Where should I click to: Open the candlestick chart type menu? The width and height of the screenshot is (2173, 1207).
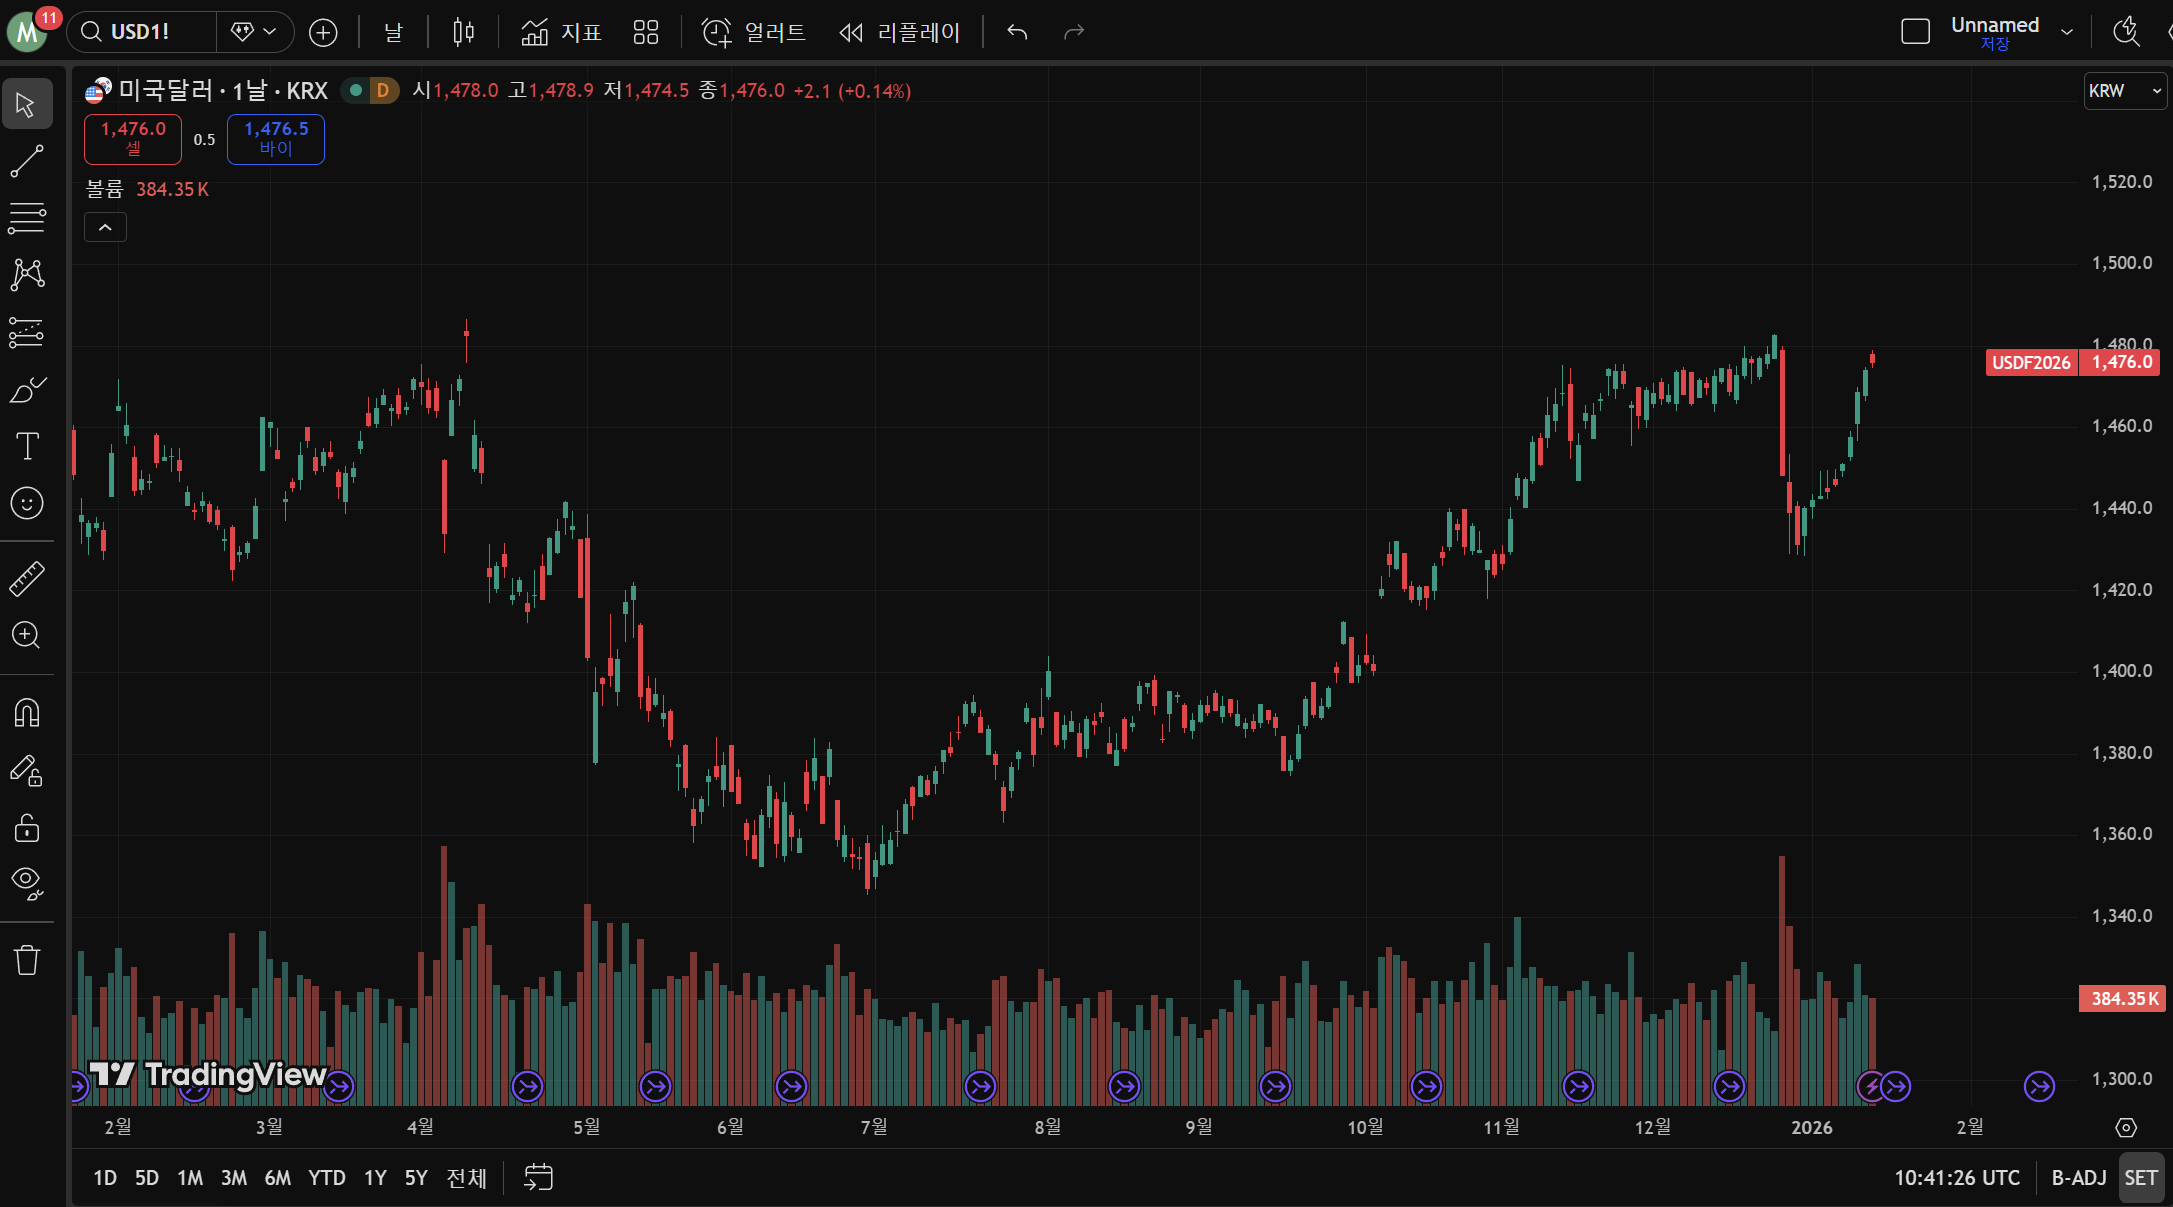click(x=463, y=32)
